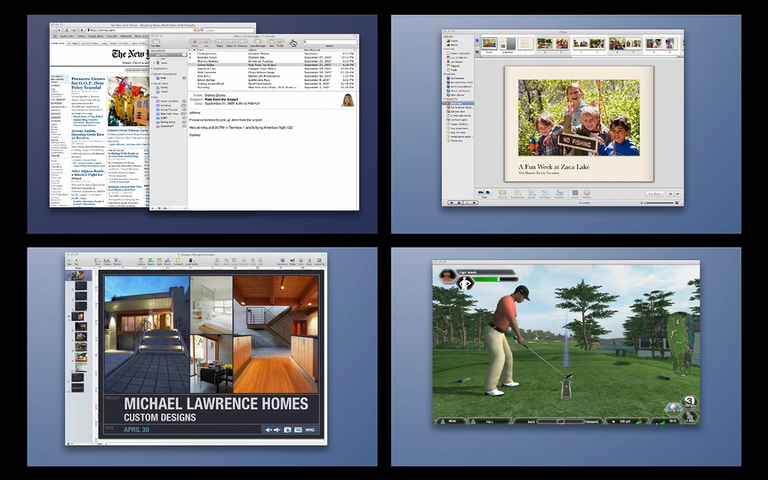Select the Inbox mailbox in Mail sidebar
768x480 pixels.
click(x=167, y=55)
